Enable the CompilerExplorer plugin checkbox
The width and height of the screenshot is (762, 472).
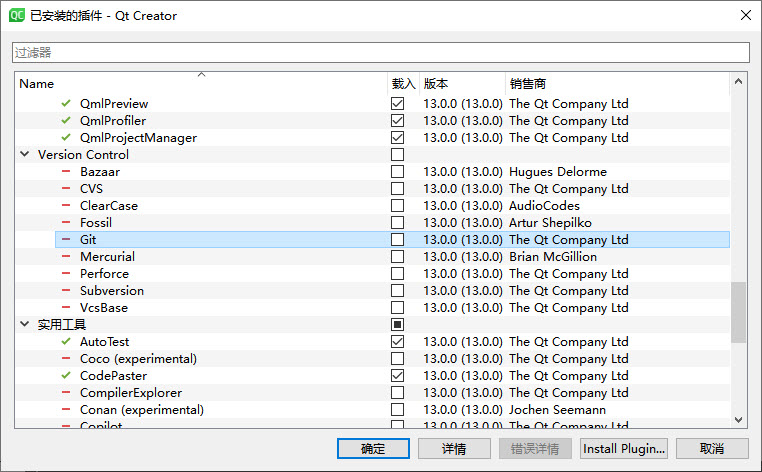click(398, 393)
